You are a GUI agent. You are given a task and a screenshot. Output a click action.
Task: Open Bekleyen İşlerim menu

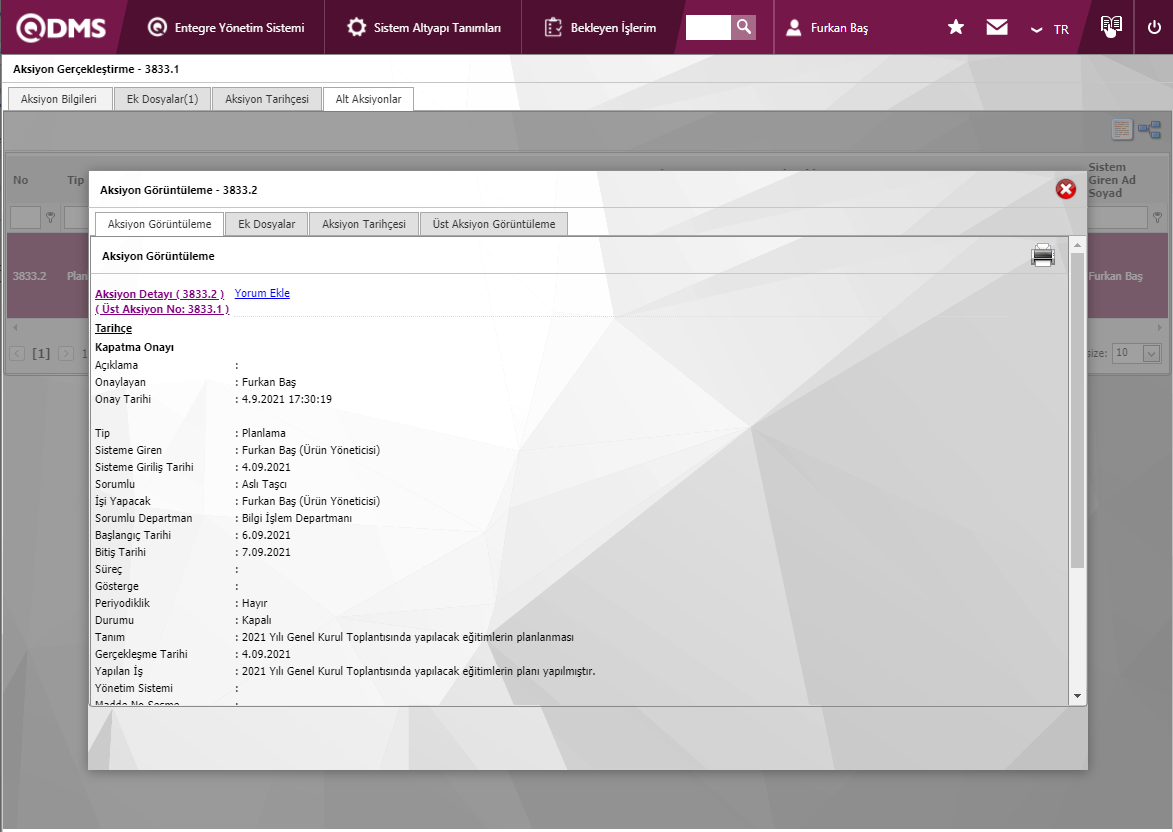click(x=600, y=28)
